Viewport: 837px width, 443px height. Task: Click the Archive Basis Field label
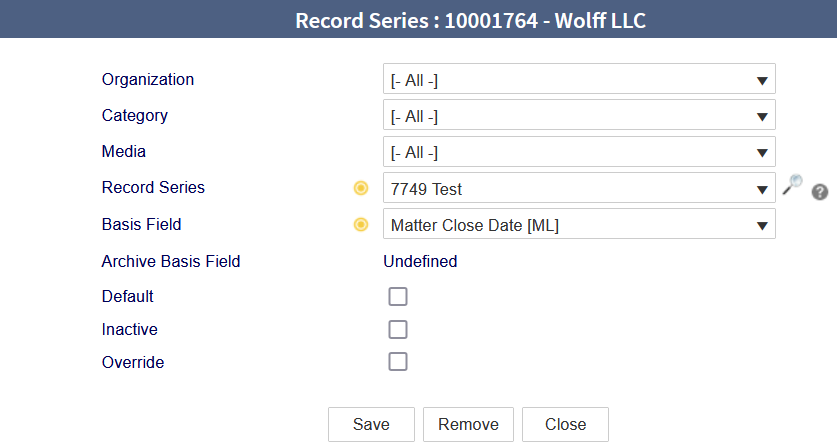pyautogui.click(x=171, y=261)
